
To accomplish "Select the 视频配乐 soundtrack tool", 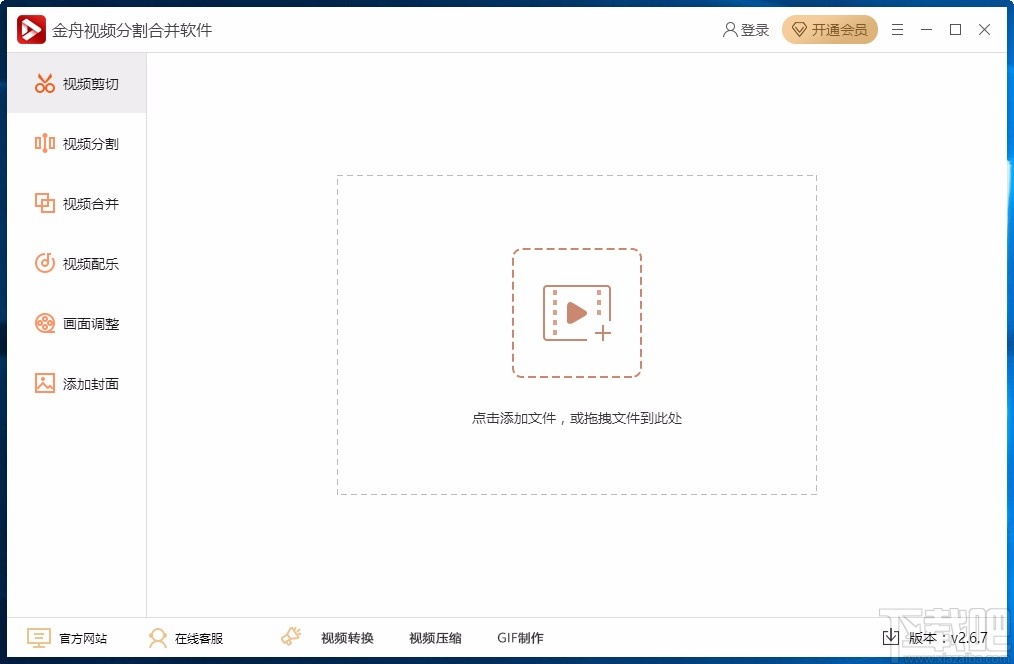I will pyautogui.click(x=75, y=263).
